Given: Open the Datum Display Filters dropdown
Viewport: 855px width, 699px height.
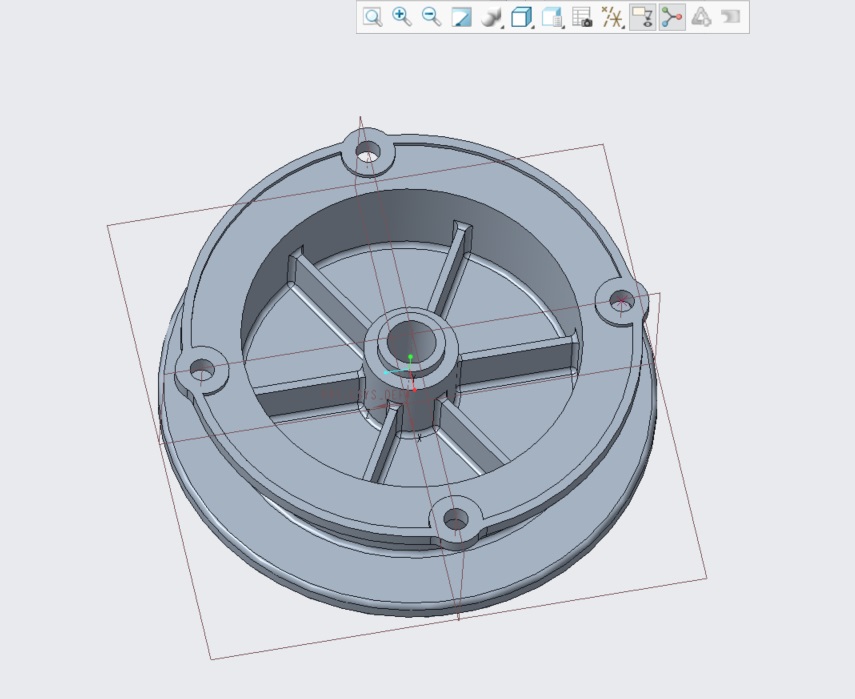Looking at the screenshot, I should point(612,17).
